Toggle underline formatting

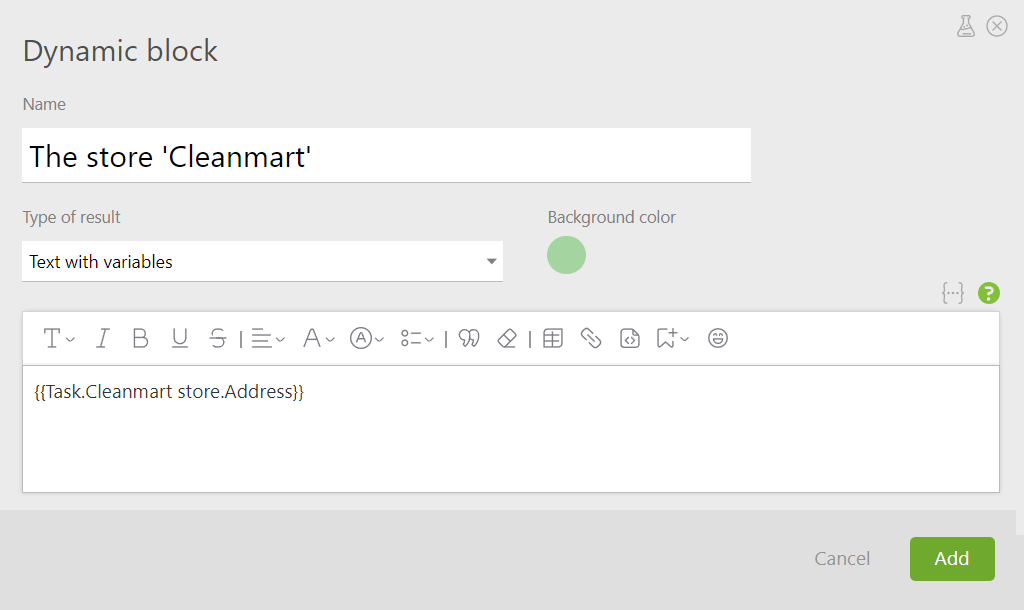click(x=180, y=338)
